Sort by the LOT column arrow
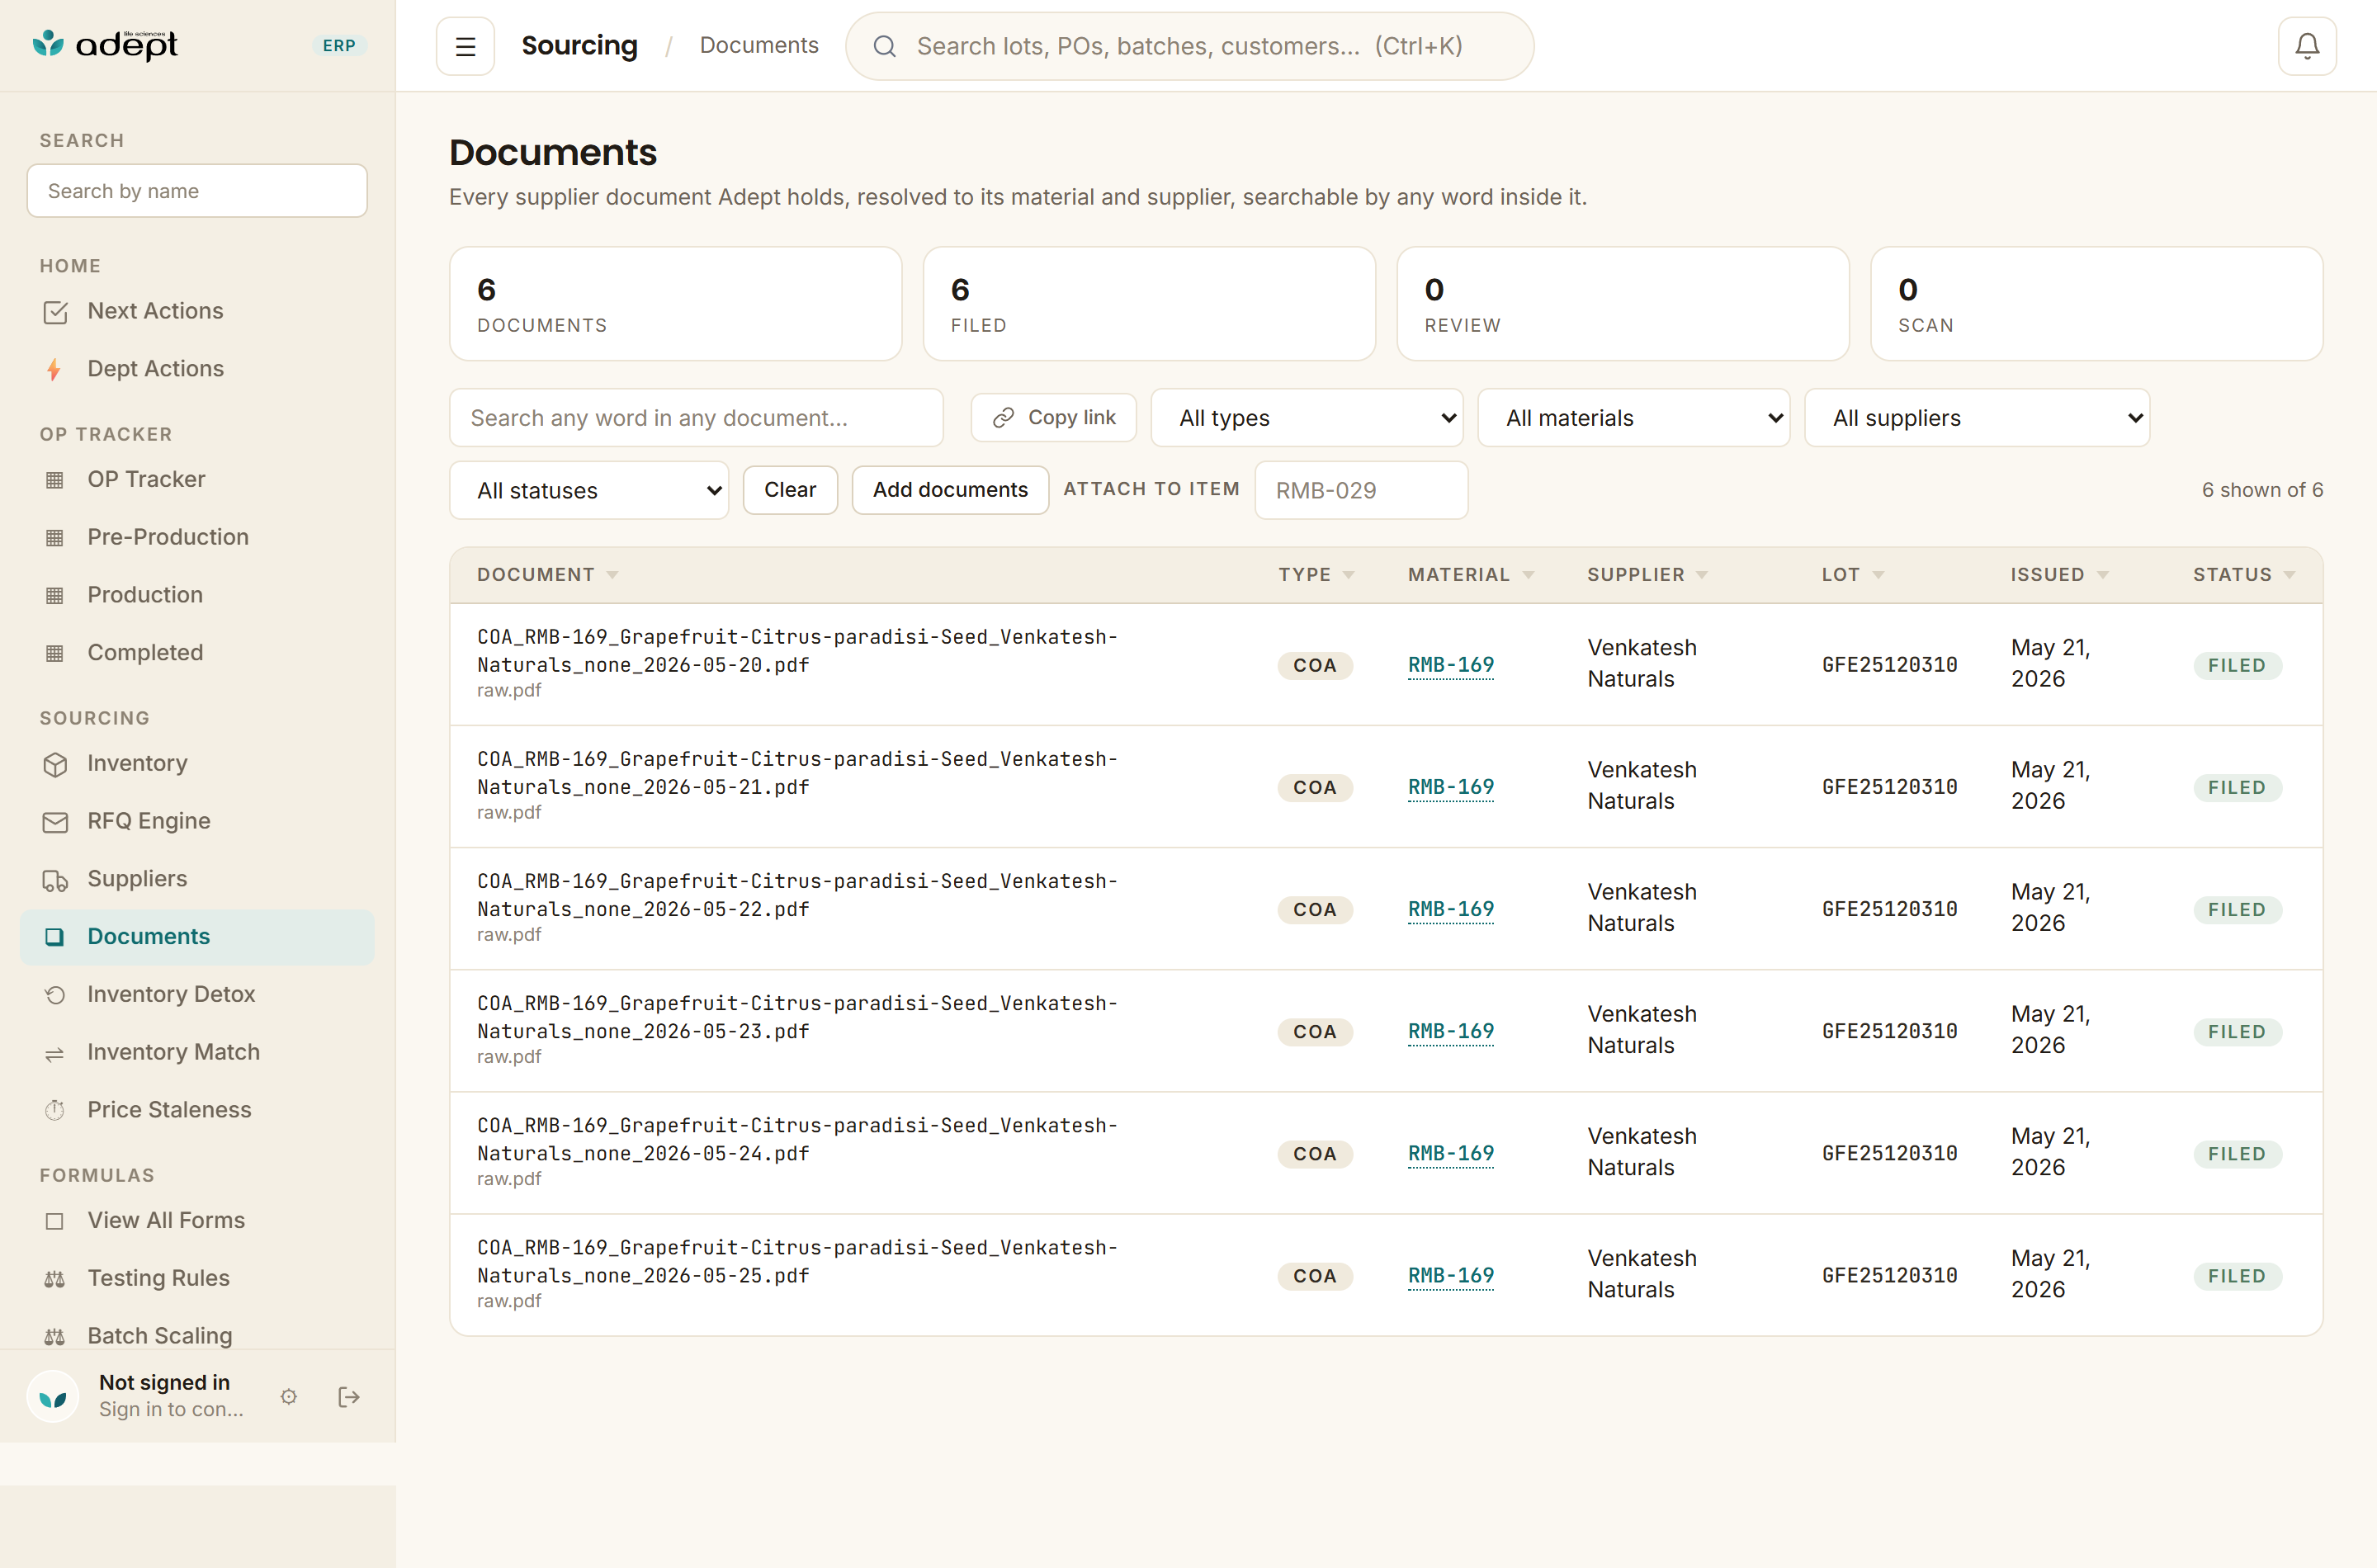The width and height of the screenshot is (2377, 1568). coord(1878,575)
